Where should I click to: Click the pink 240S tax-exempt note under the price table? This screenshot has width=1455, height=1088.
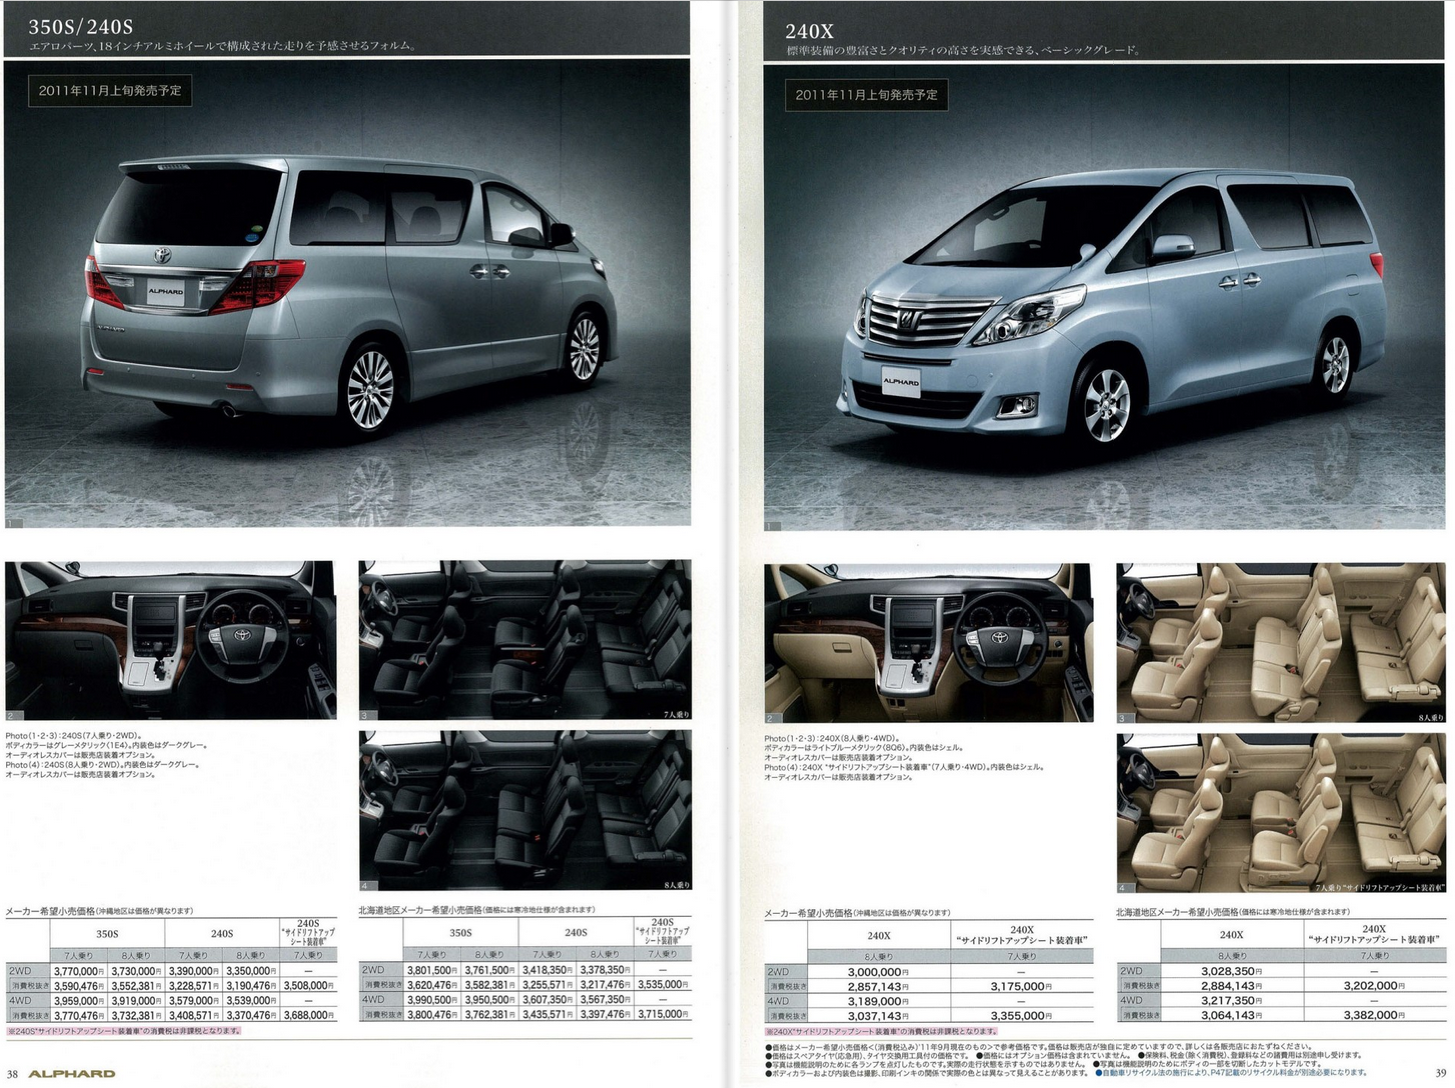[123, 1031]
